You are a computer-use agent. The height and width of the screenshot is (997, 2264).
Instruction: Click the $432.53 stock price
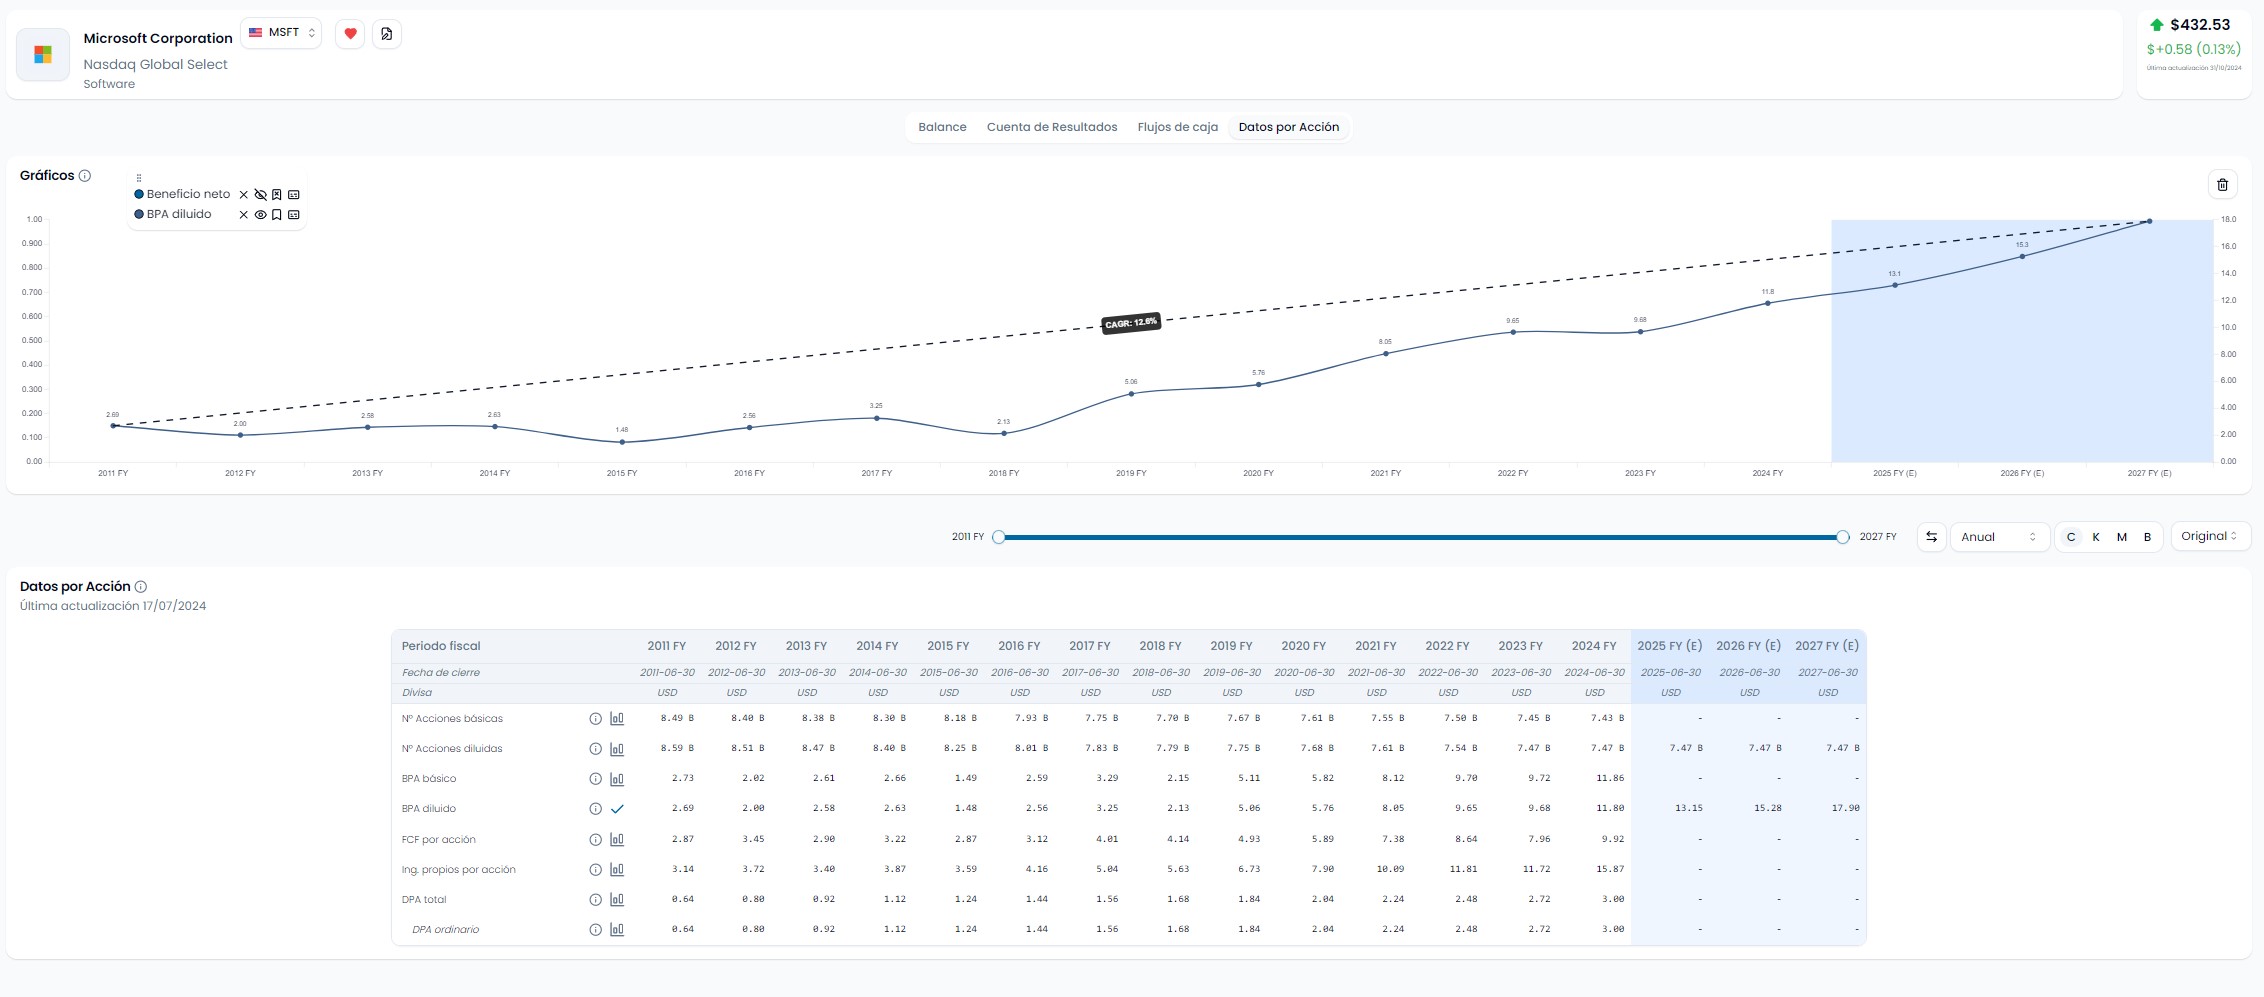[2200, 25]
